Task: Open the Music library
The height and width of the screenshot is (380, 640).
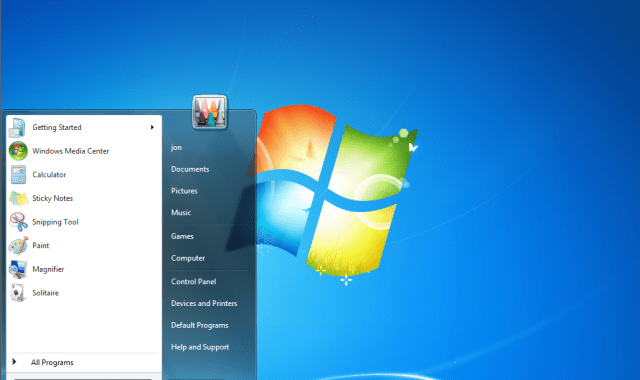Action: (181, 212)
